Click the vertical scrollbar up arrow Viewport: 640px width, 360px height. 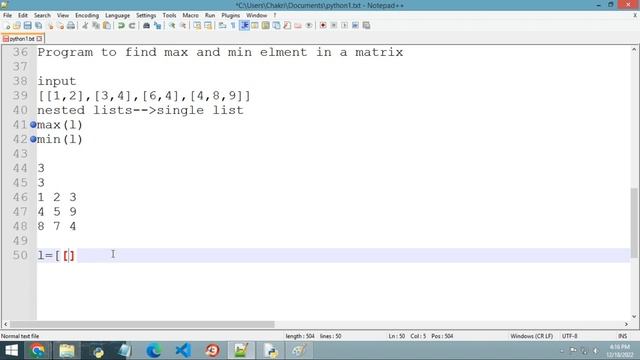[634, 49]
